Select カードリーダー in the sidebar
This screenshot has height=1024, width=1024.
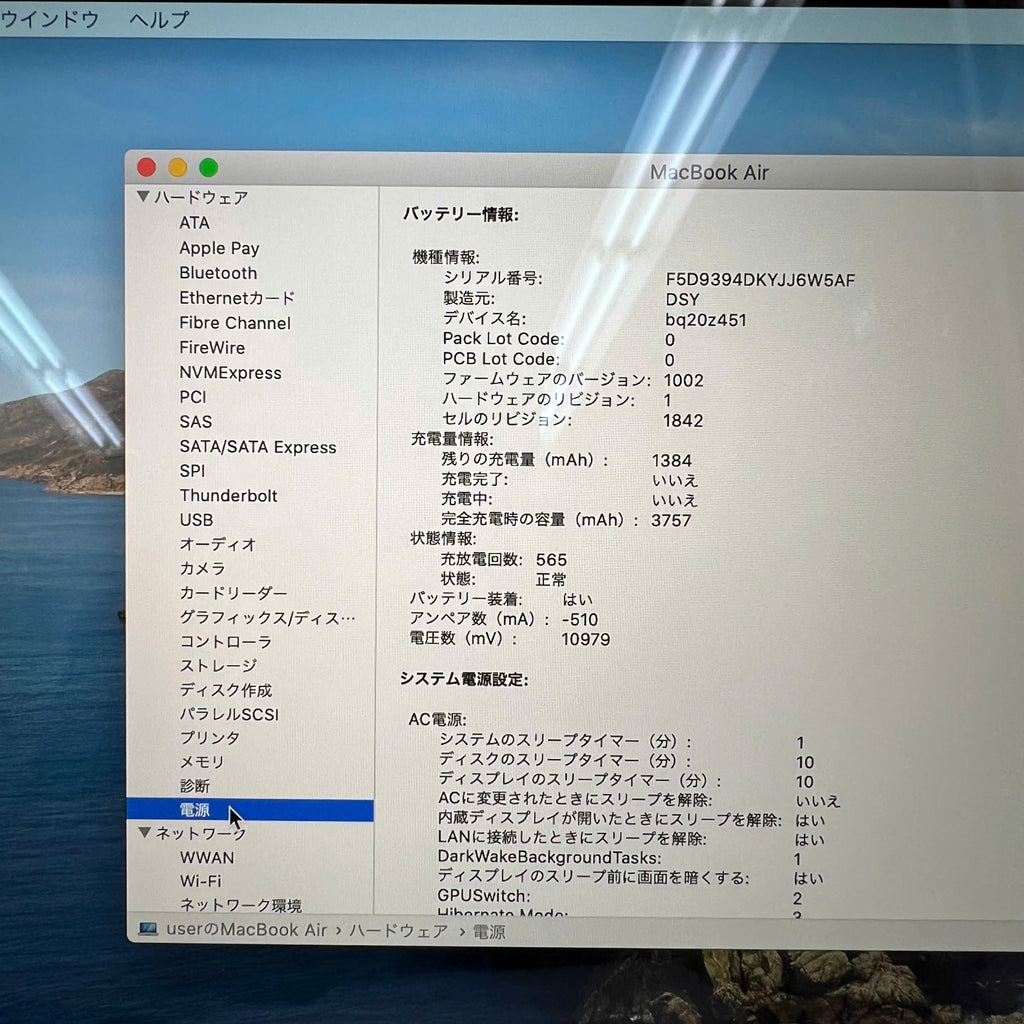(233, 593)
